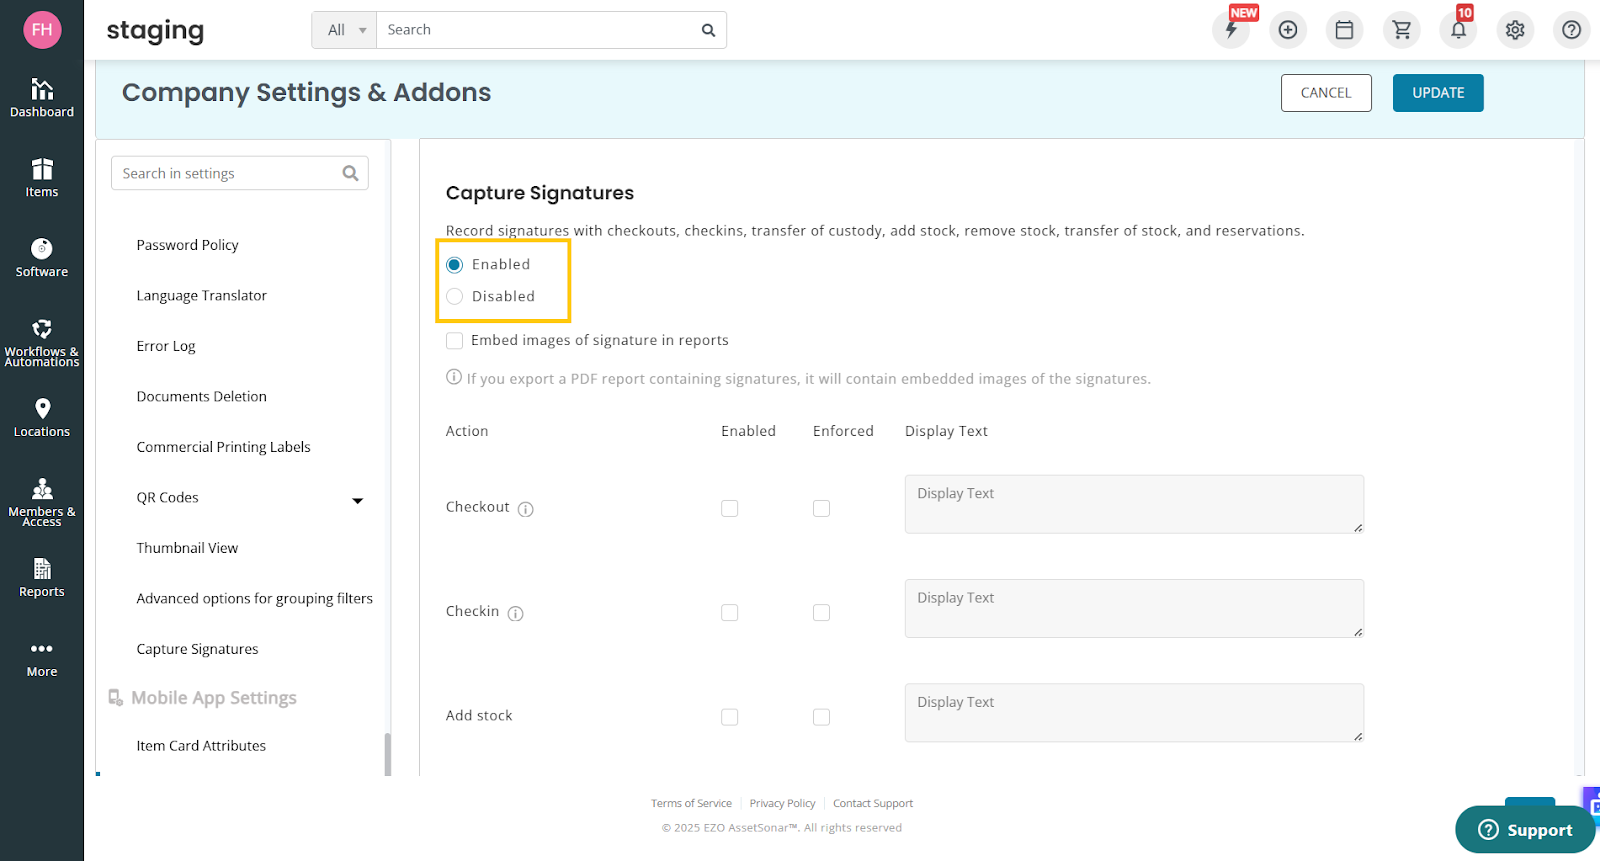This screenshot has height=861, width=1600.
Task: Click the lightning bolt NEW icon
Action: pyautogui.click(x=1232, y=30)
